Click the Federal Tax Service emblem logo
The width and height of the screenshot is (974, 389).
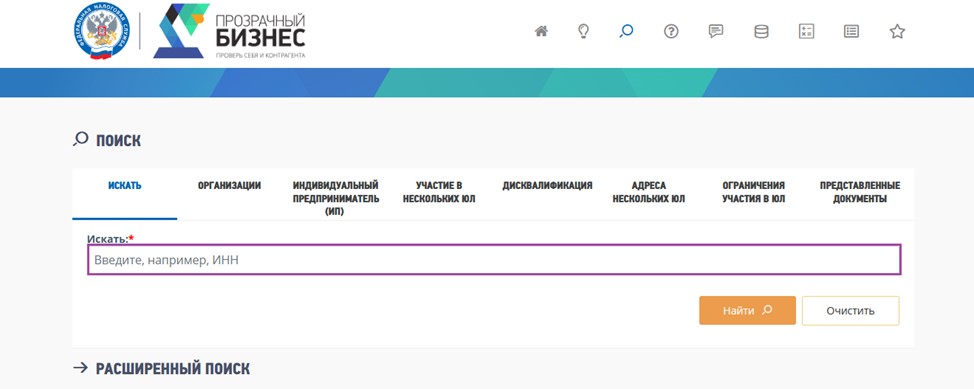click(x=102, y=30)
